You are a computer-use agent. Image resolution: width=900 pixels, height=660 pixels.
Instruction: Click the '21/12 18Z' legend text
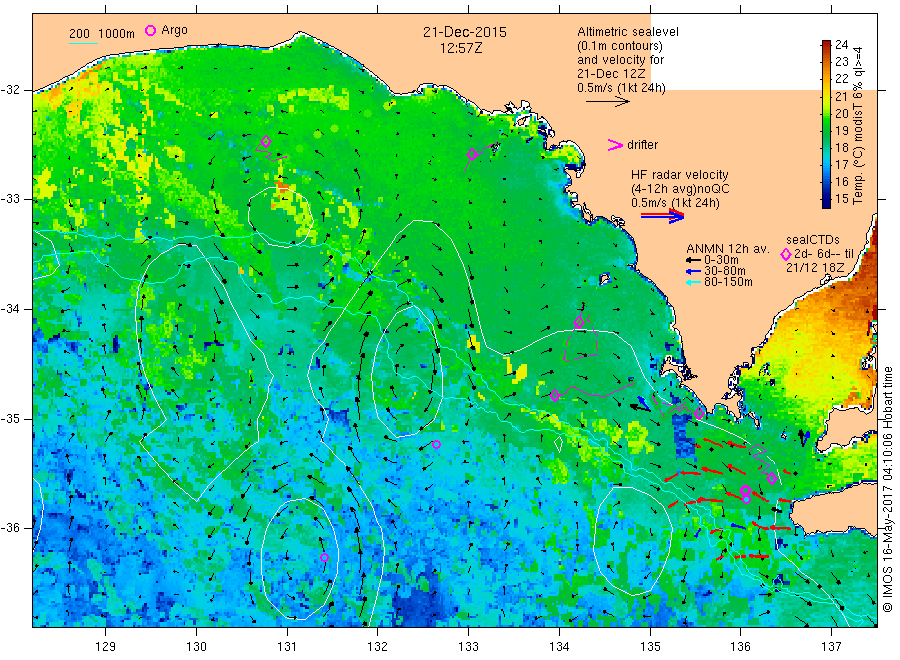[815, 268]
